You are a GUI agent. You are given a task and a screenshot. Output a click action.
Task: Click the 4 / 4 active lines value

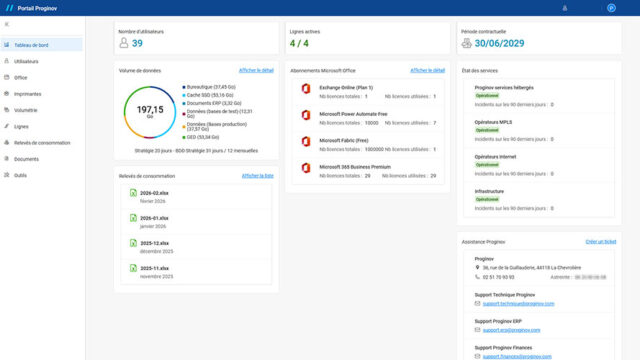coord(299,43)
